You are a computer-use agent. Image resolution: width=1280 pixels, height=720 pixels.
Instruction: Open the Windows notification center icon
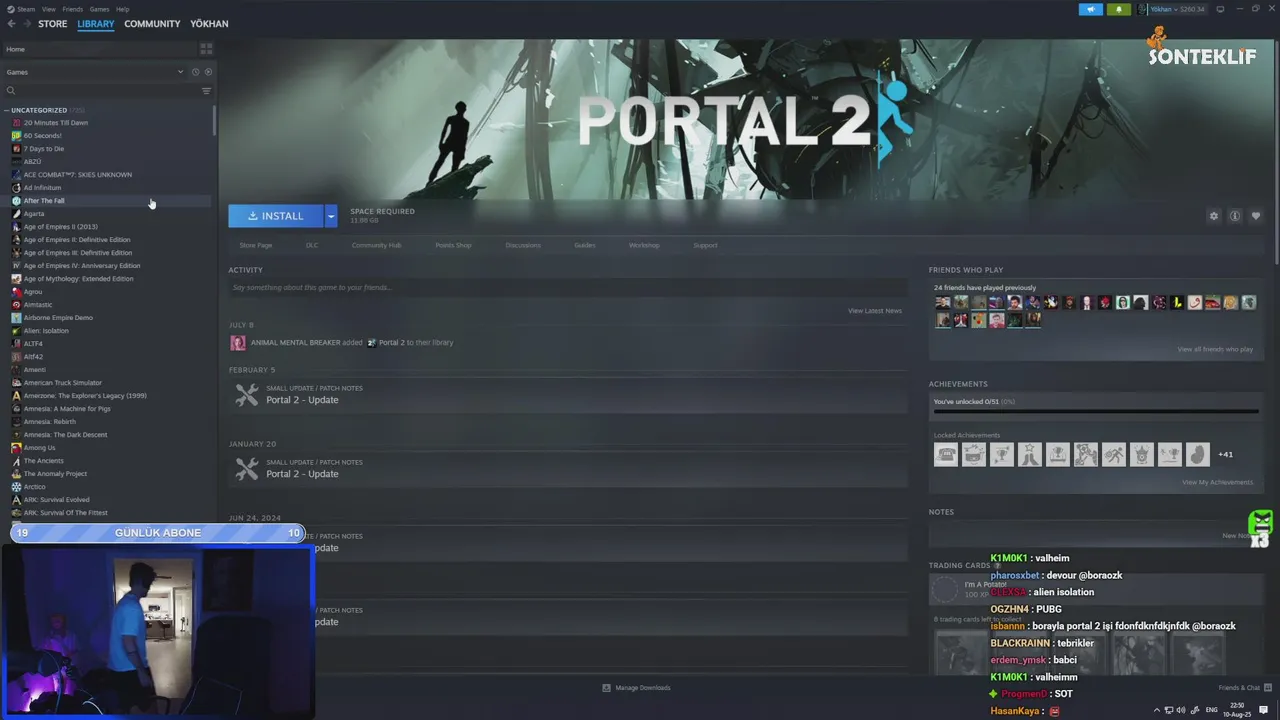click(x=1263, y=710)
